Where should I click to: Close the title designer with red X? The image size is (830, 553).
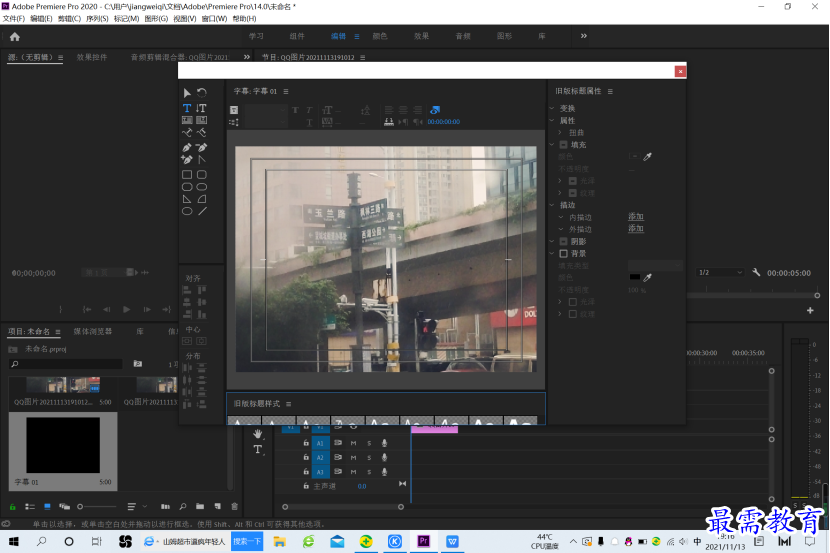tap(680, 71)
